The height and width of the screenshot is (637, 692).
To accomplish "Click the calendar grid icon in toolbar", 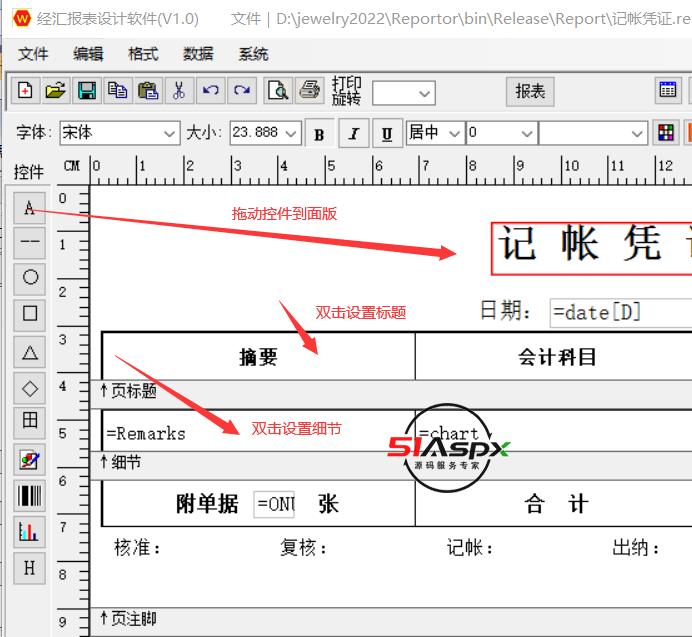I will click(667, 90).
